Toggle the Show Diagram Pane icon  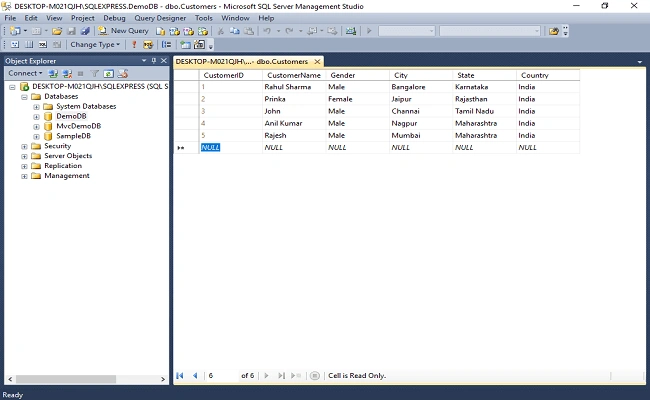pyautogui.click(x=15, y=44)
